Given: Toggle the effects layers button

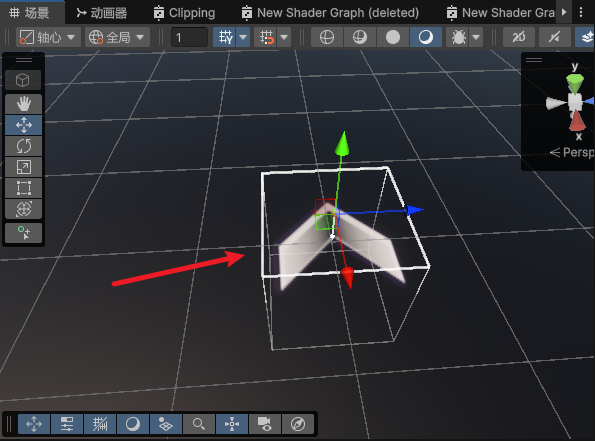Looking at the screenshot, I should coord(586,37).
